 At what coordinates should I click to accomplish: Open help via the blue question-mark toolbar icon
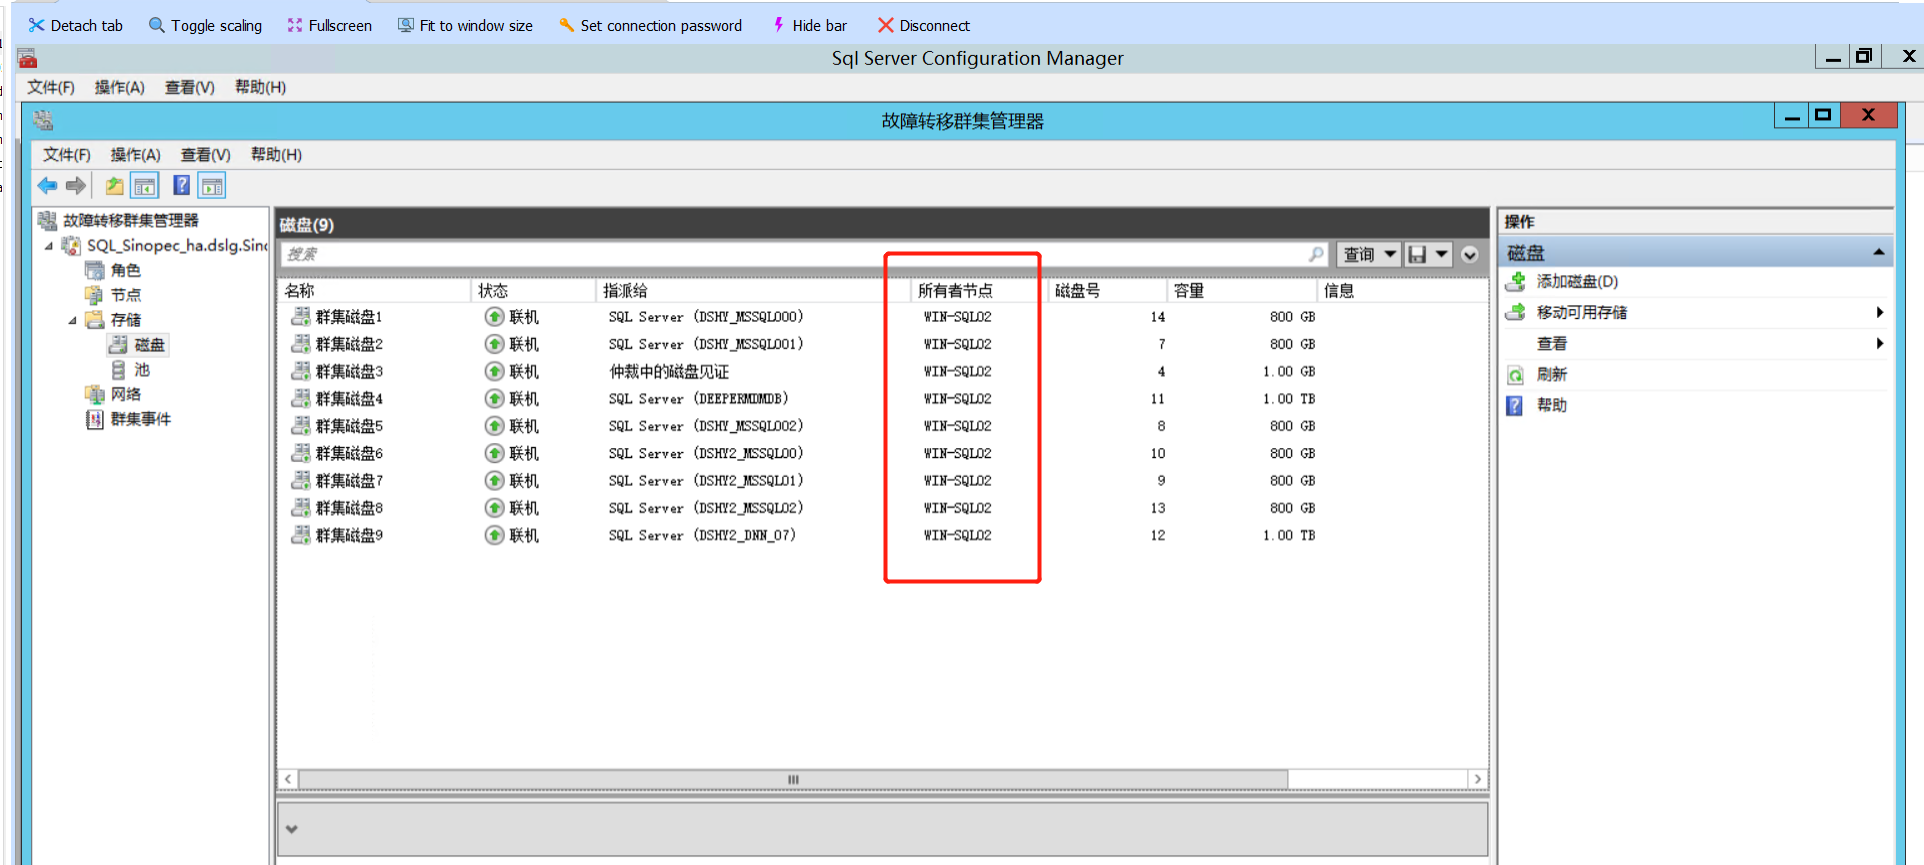[x=181, y=185]
